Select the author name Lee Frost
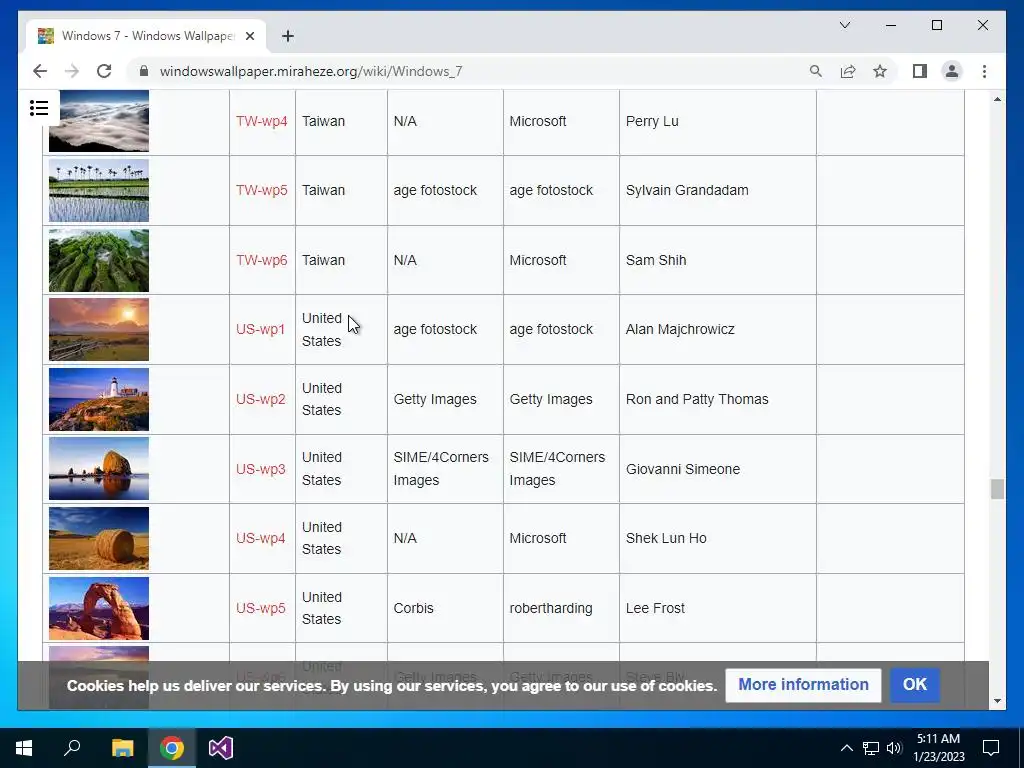 coord(655,608)
